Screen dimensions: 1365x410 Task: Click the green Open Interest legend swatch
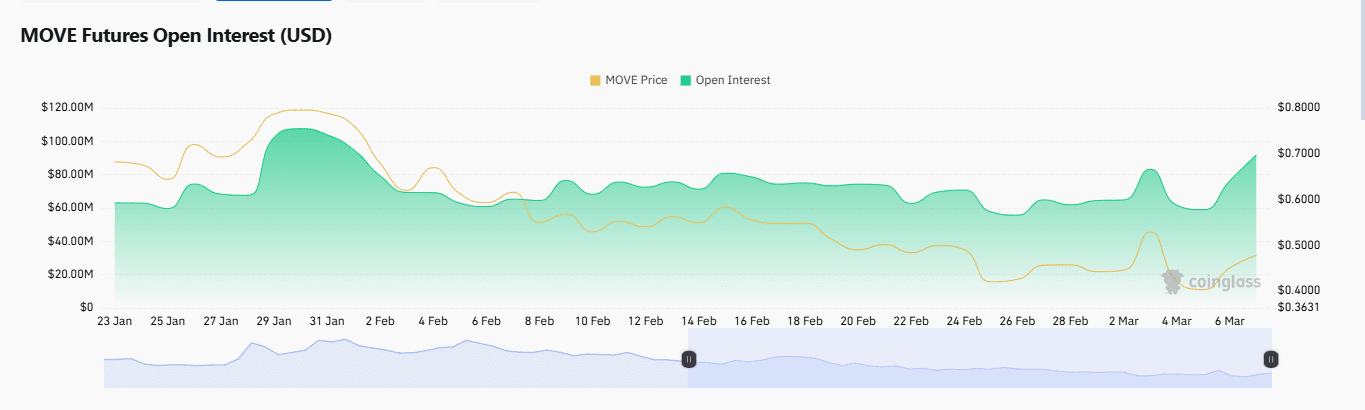[686, 80]
